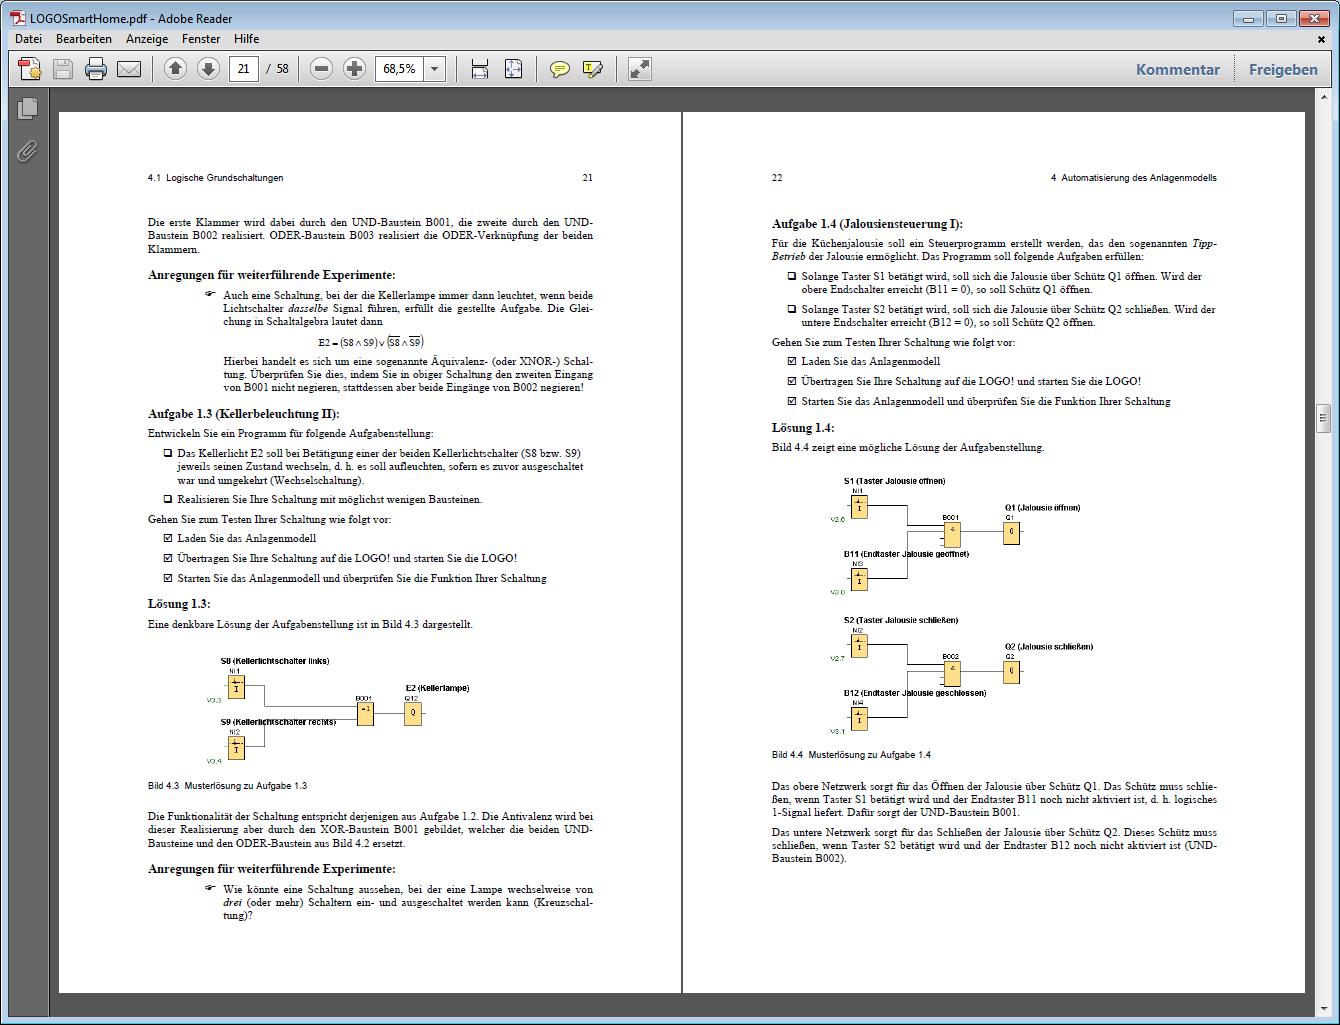Open the Anzeige menu
This screenshot has height=1025, width=1340.
[x=147, y=39]
